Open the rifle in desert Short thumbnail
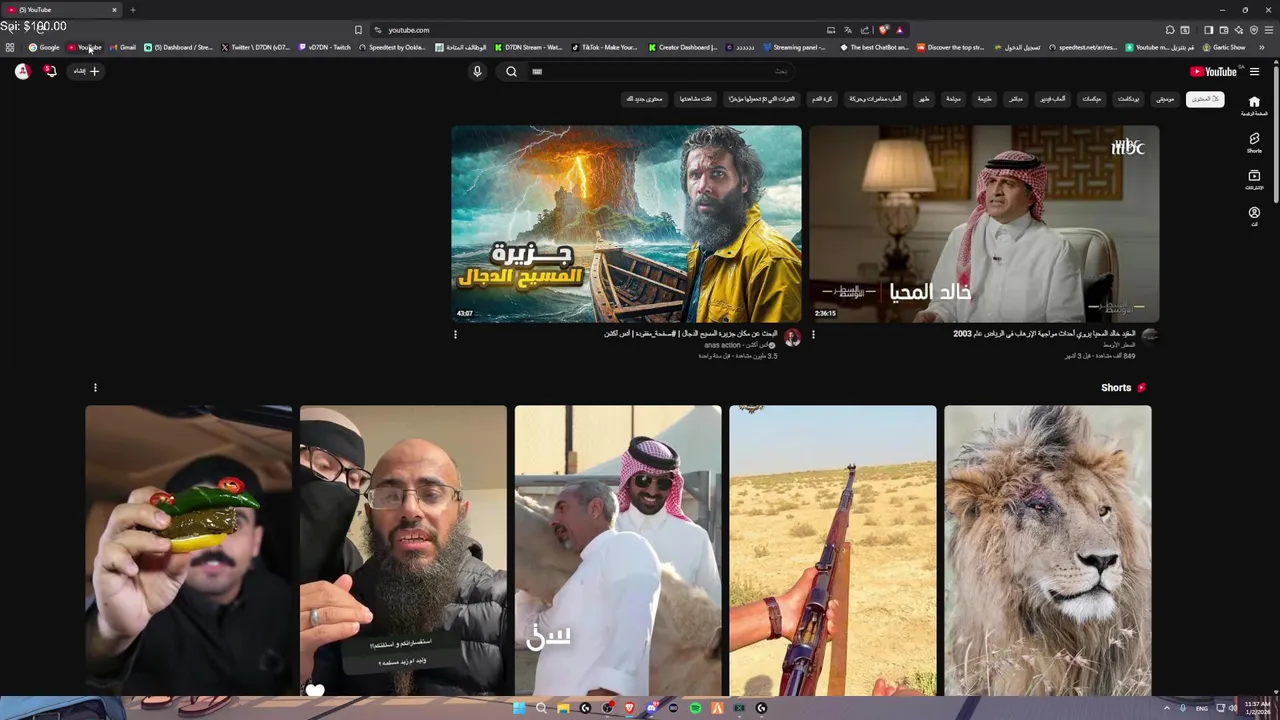The width and height of the screenshot is (1280, 720). [x=832, y=550]
